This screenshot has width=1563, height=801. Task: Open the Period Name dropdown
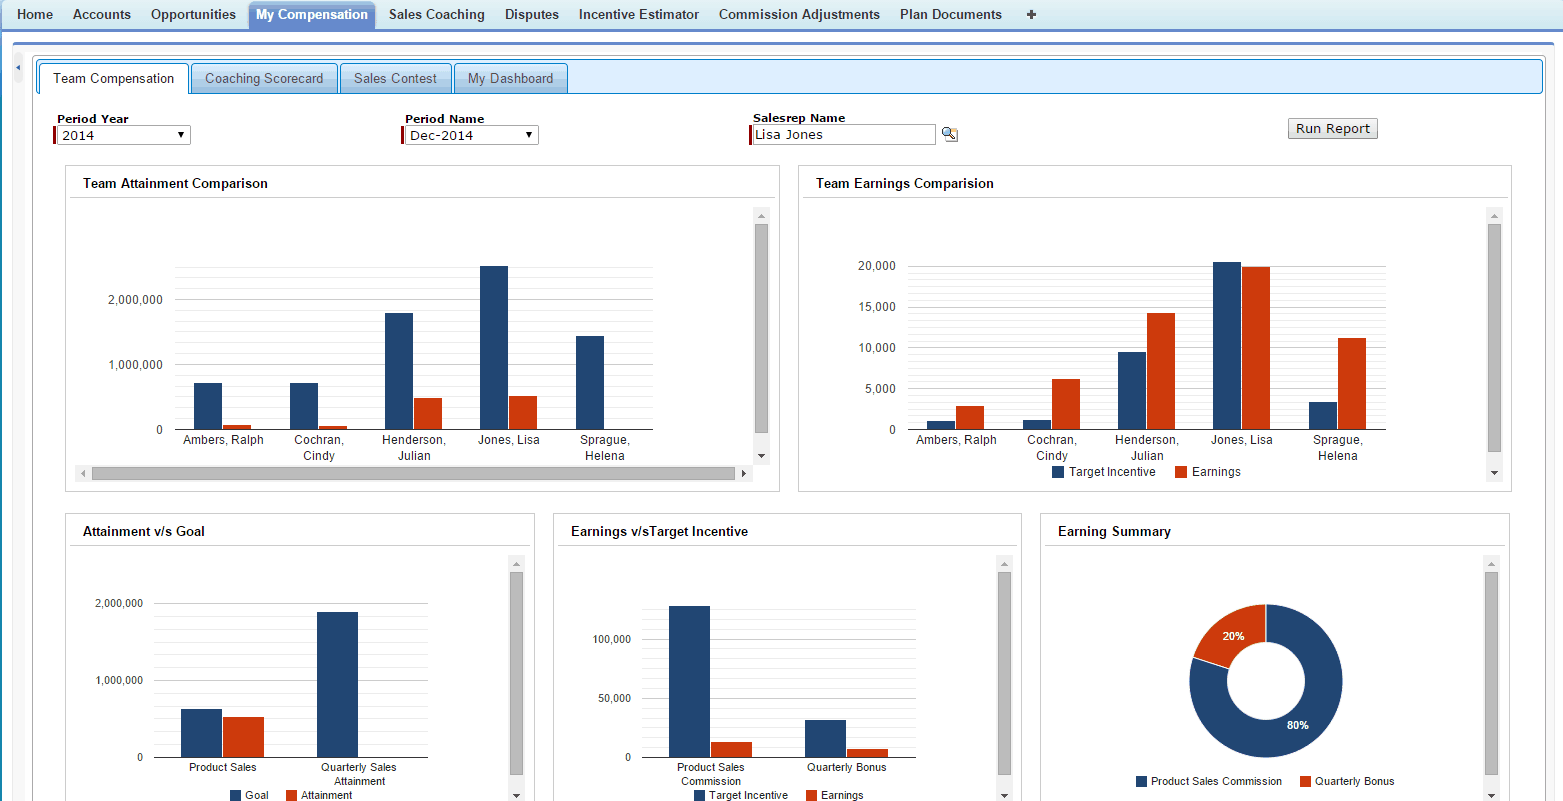(471, 135)
